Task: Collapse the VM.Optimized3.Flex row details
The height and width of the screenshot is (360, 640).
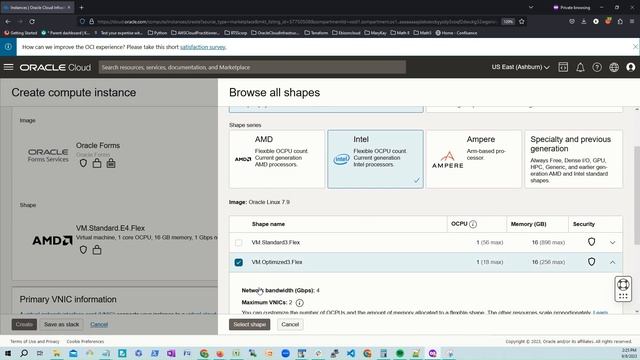Action: coord(612,262)
